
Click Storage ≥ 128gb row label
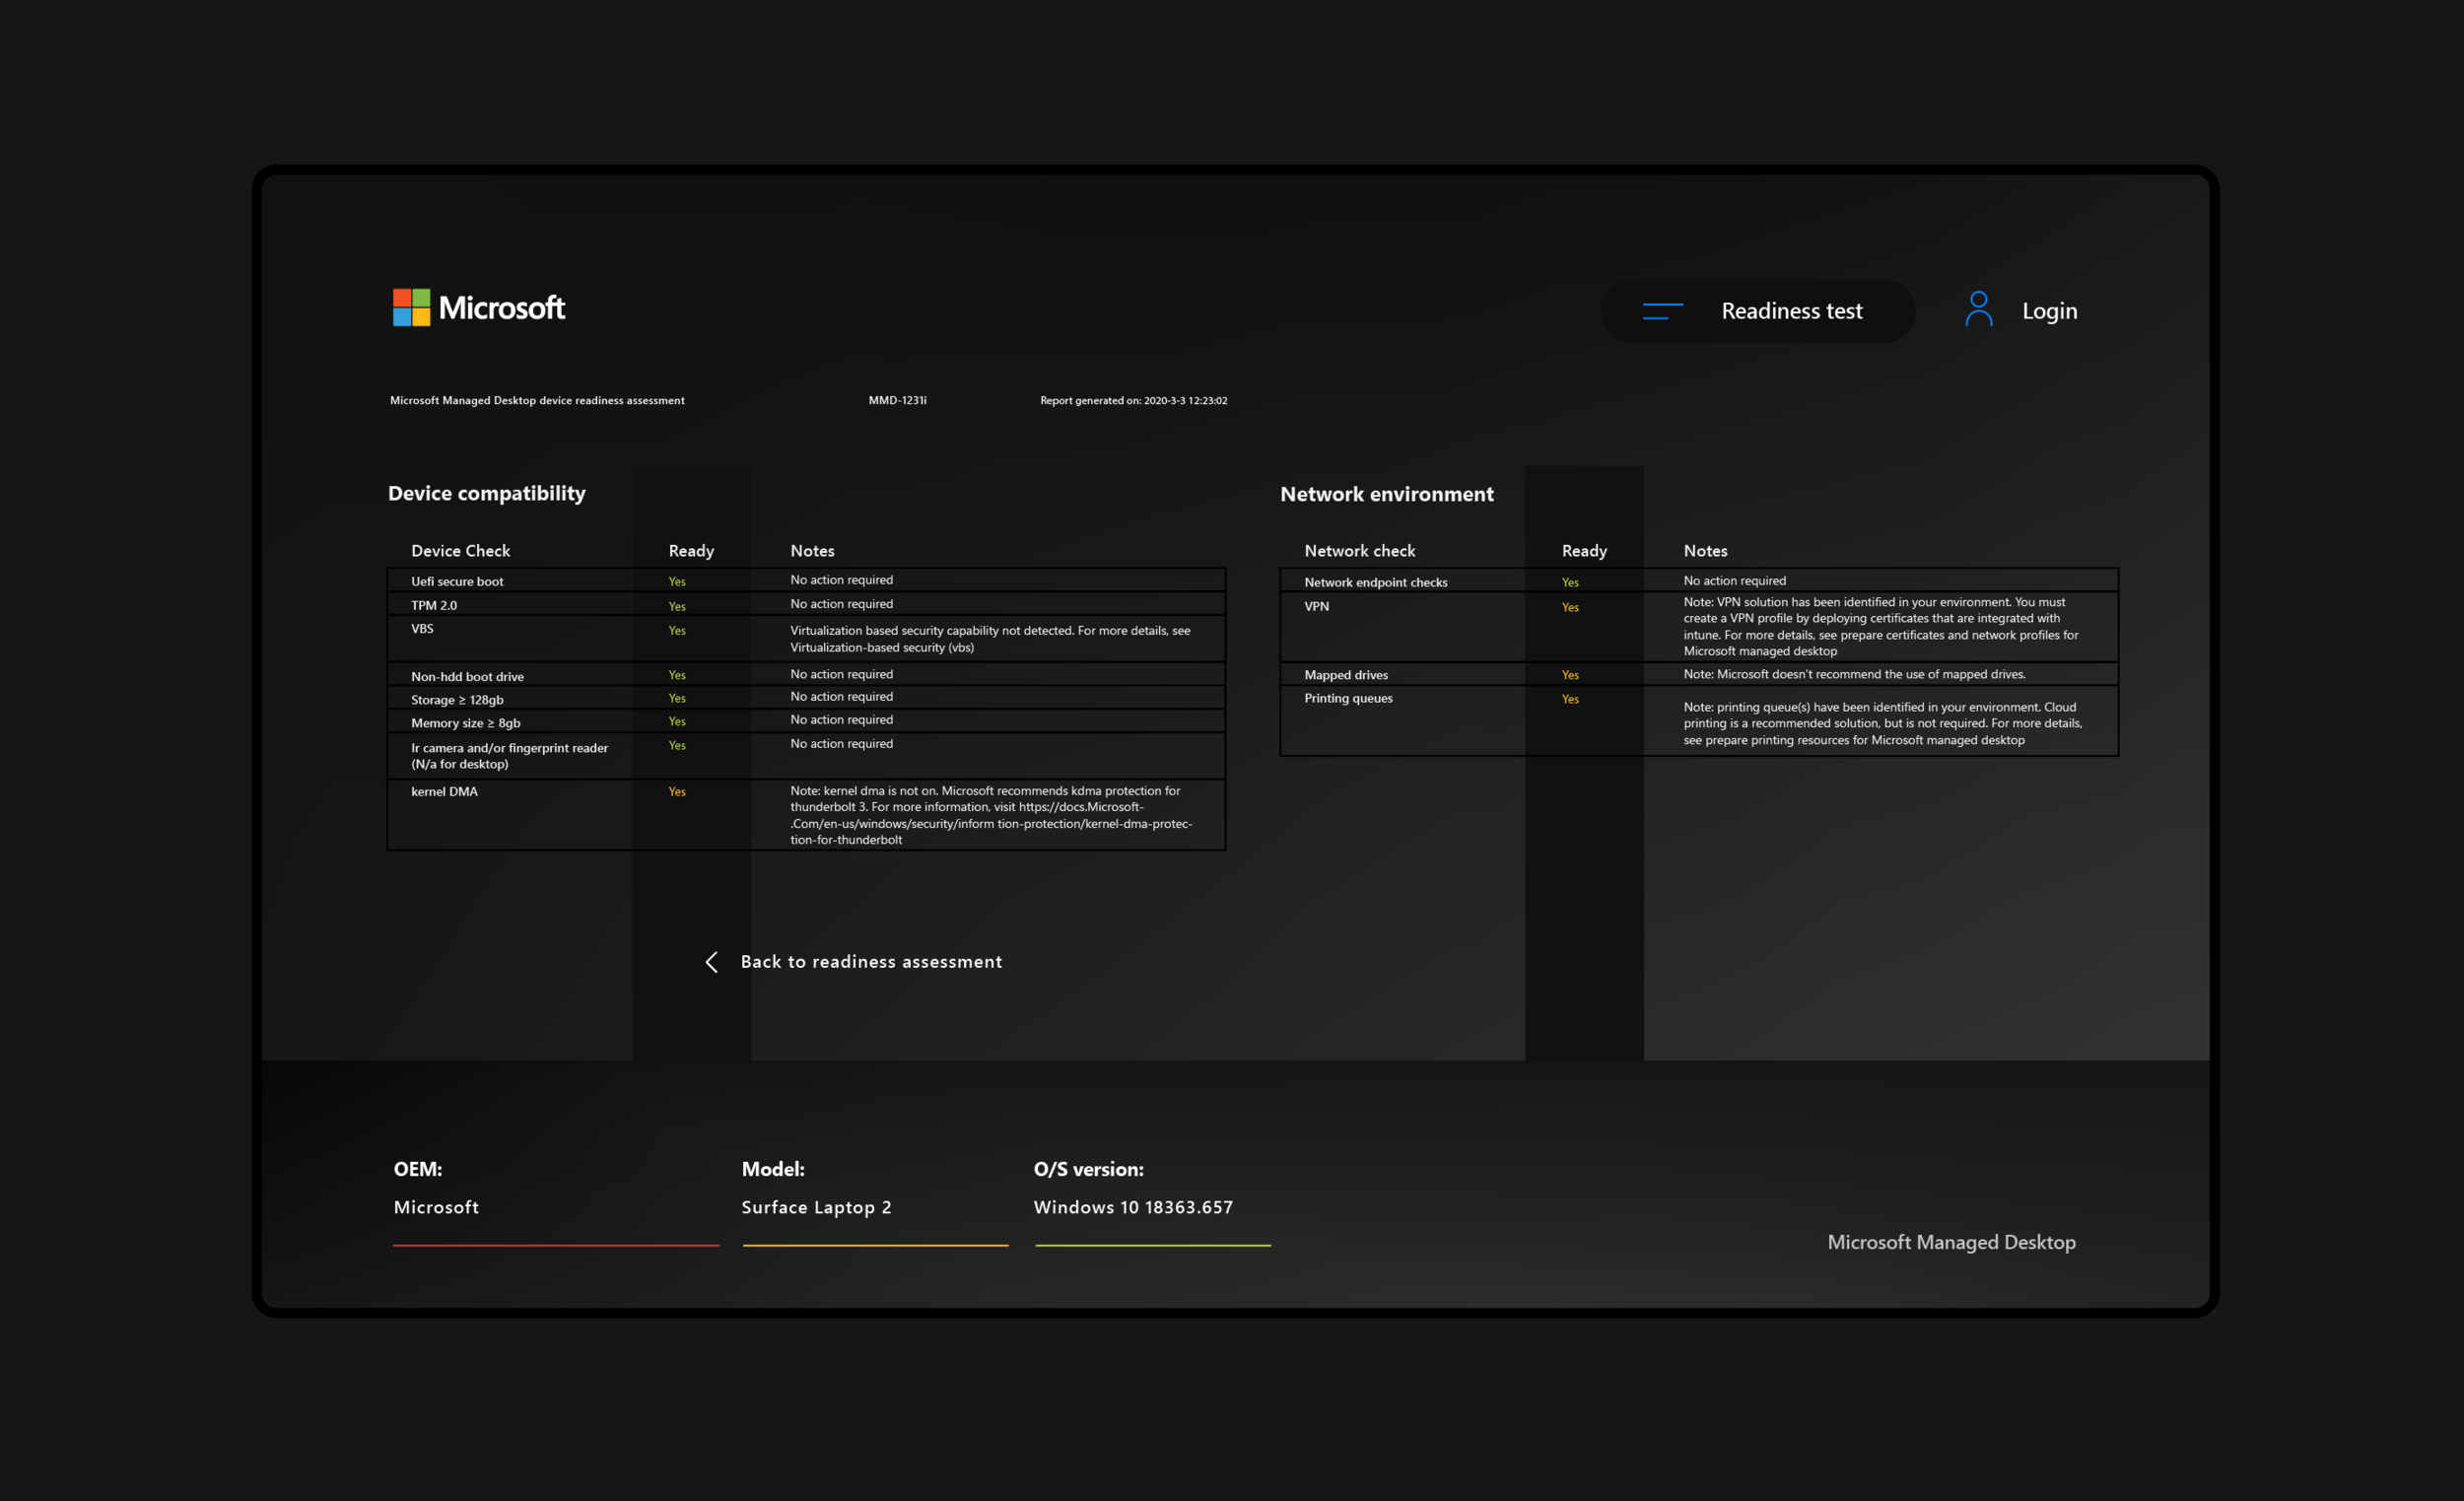[457, 700]
